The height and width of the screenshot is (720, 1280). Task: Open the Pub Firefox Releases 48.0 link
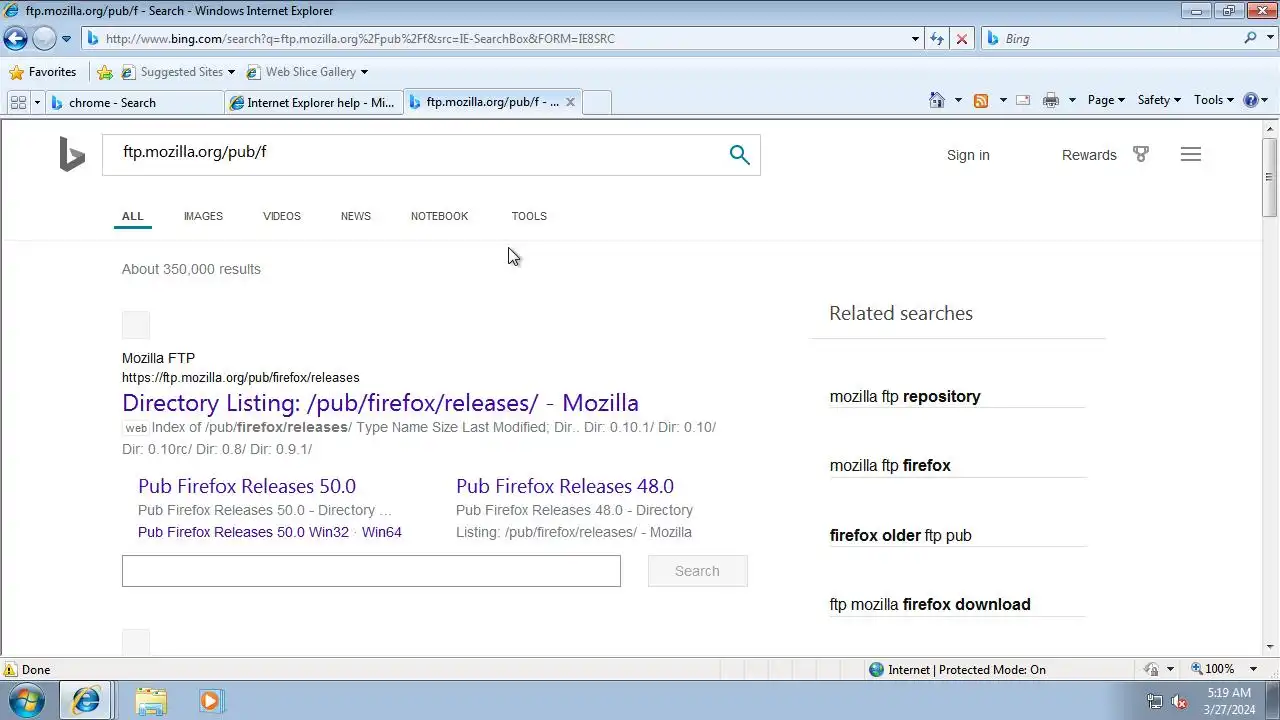click(x=565, y=486)
